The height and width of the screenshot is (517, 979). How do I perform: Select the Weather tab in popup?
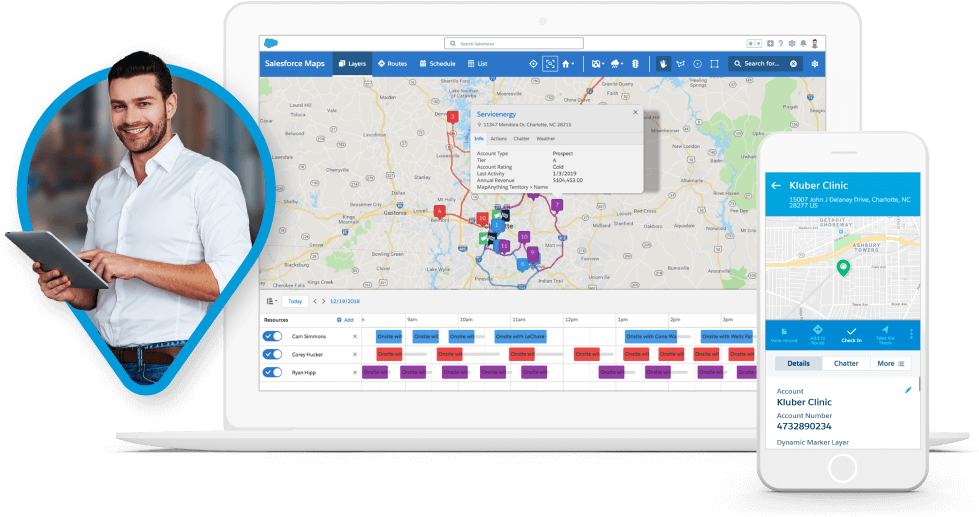pos(545,139)
